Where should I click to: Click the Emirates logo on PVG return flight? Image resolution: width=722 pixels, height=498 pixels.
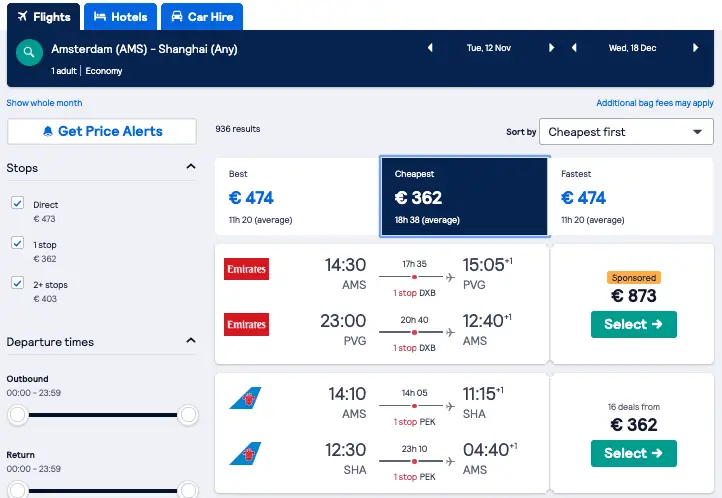pyautogui.click(x=246, y=324)
